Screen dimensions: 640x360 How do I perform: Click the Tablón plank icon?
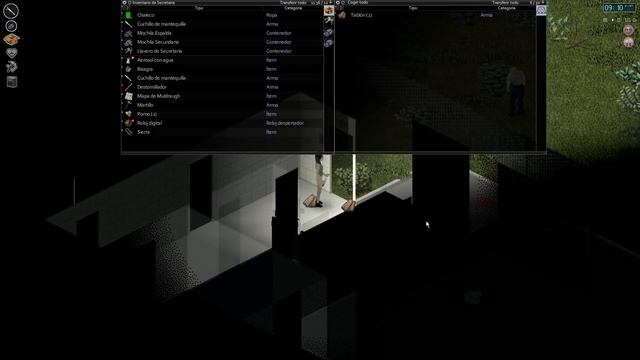click(342, 15)
